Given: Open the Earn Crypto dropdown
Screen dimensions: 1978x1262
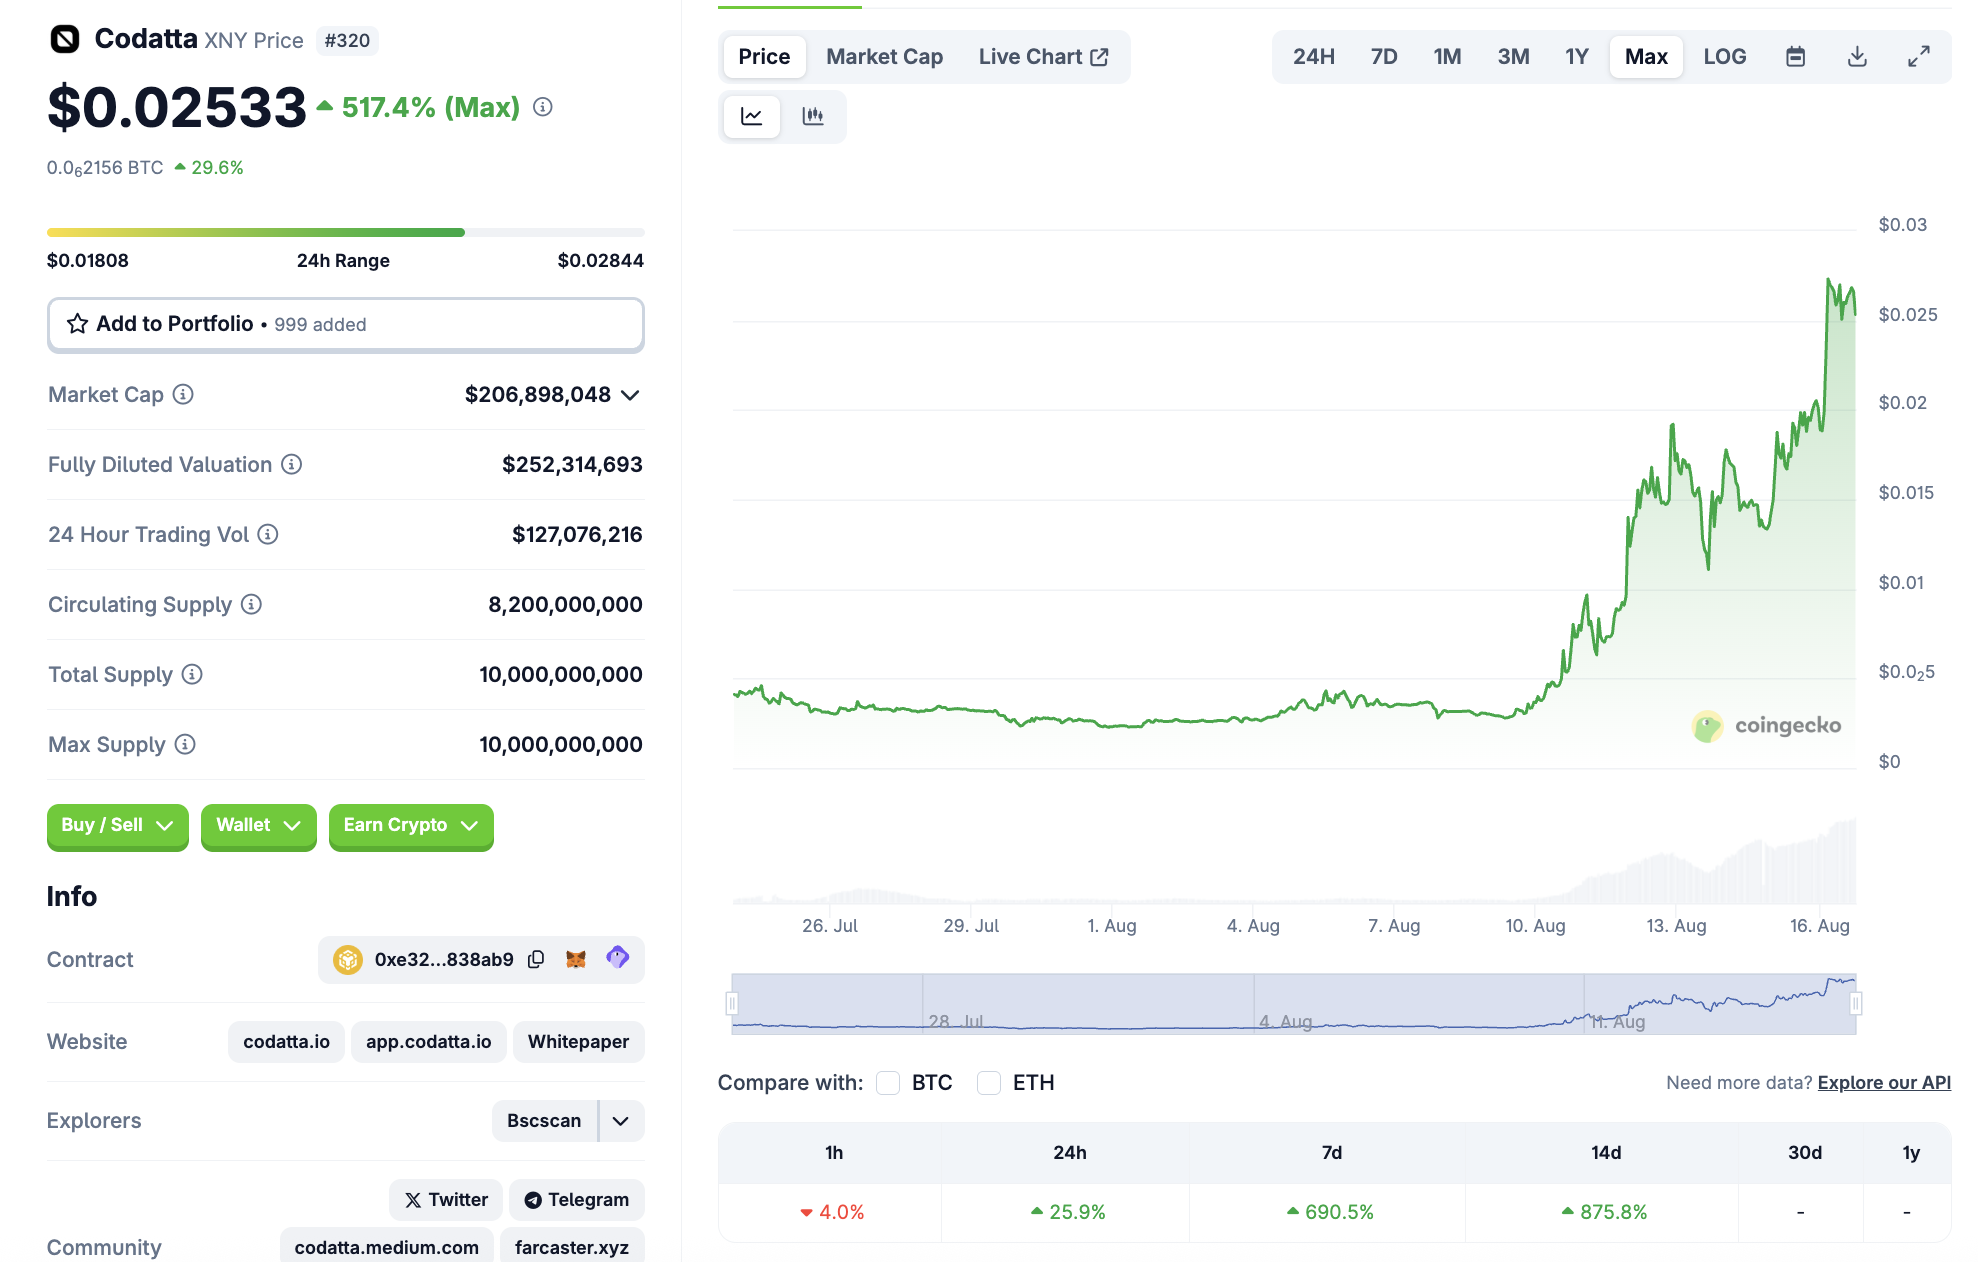Looking at the screenshot, I should coord(410,826).
